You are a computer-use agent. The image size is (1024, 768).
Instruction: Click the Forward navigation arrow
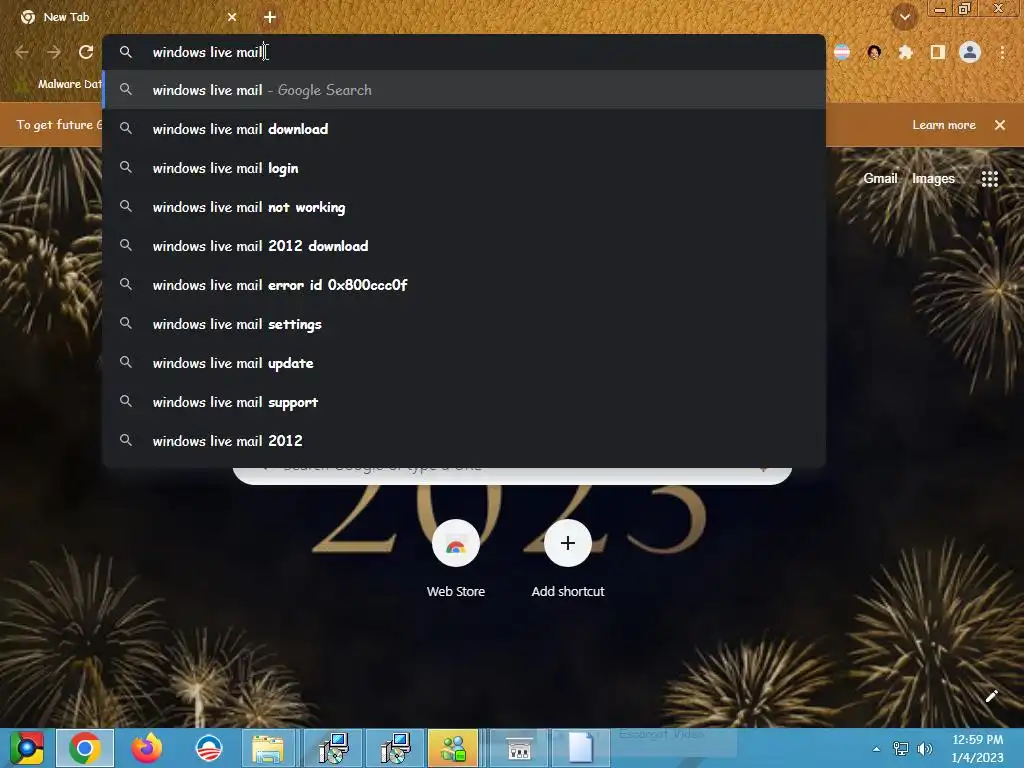point(54,52)
